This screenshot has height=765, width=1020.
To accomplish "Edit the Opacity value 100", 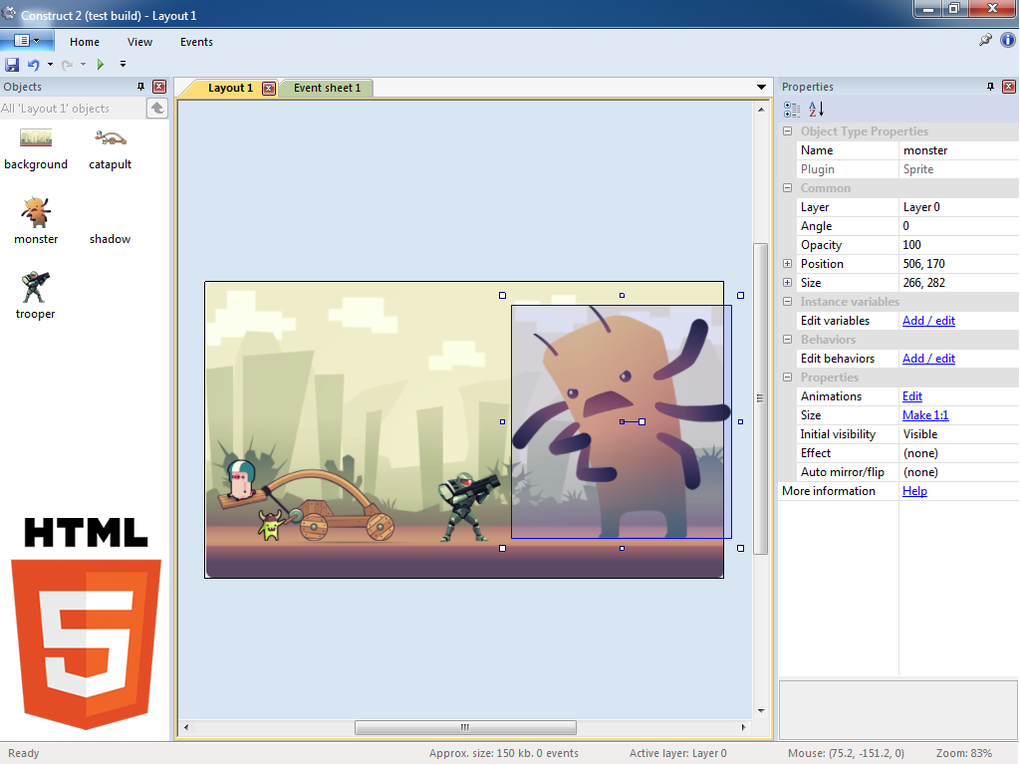I will 959,245.
